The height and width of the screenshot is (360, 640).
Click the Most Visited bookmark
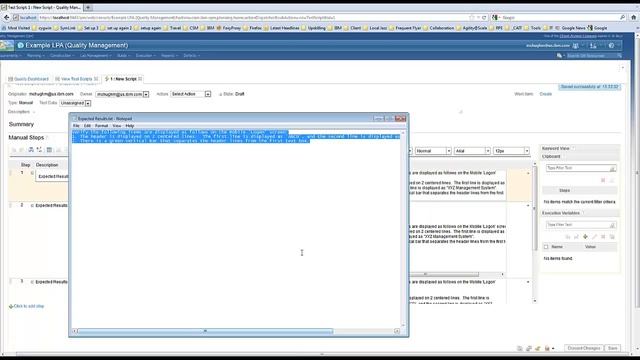click(16, 28)
